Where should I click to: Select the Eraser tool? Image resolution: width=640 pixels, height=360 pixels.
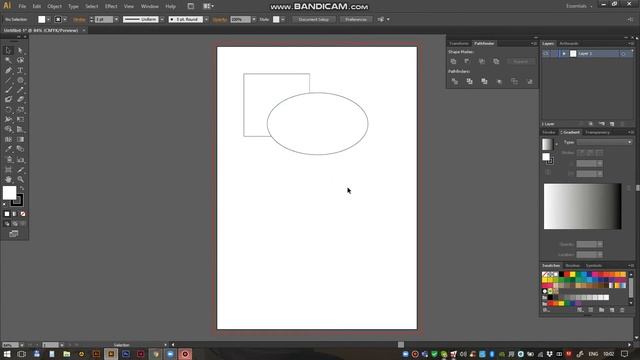coord(20,100)
